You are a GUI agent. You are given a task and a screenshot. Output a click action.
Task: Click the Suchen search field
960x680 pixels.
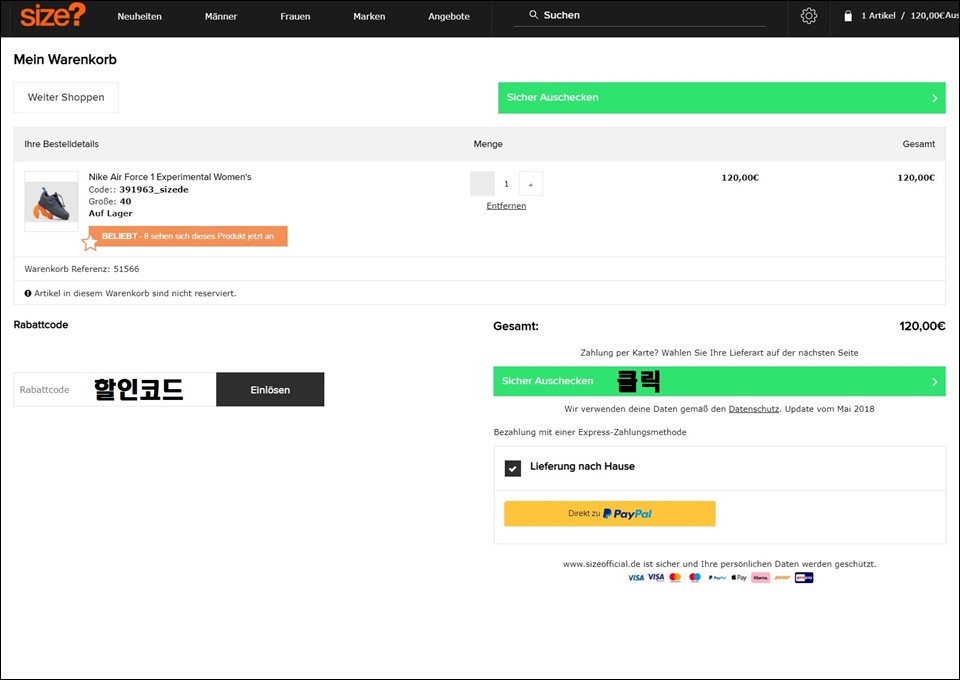pyautogui.click(x=640, y=15)
